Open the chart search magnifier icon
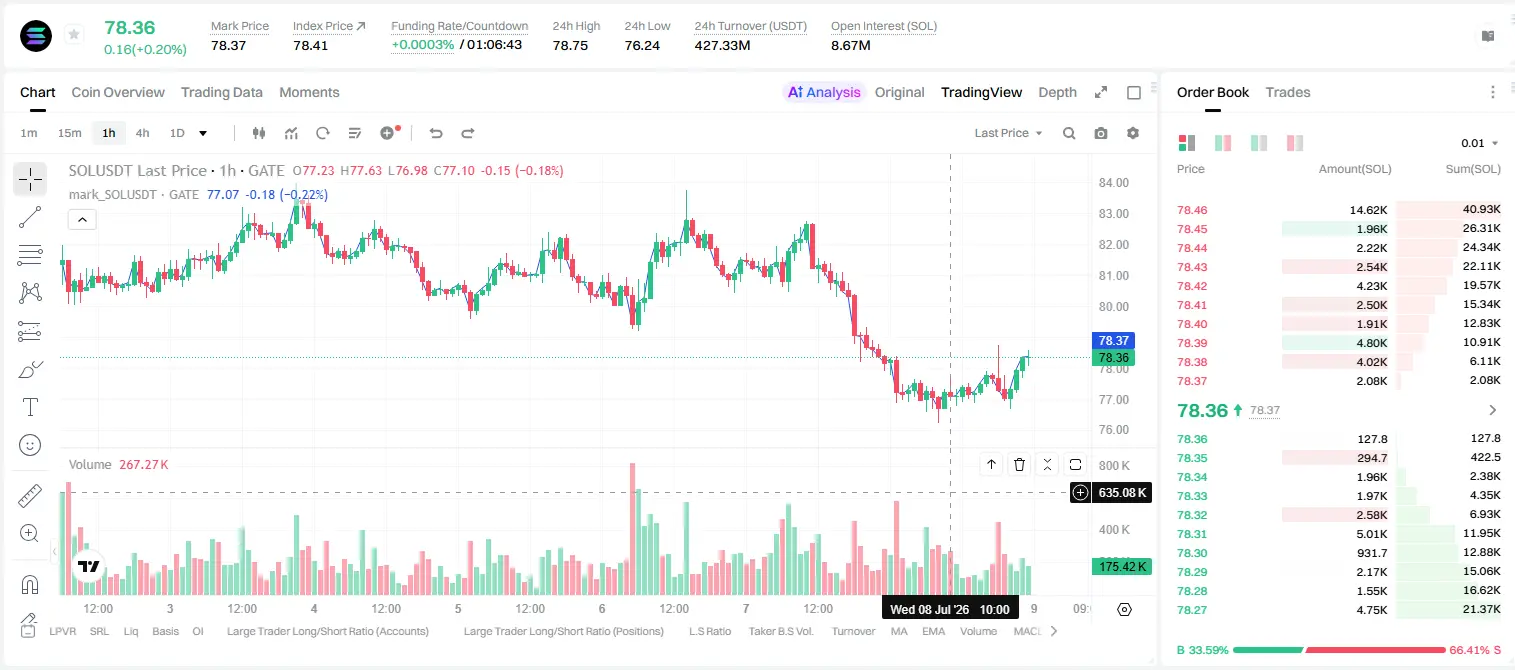Viewport: 1515px width, 670px height. click(x=1069, y=133)
